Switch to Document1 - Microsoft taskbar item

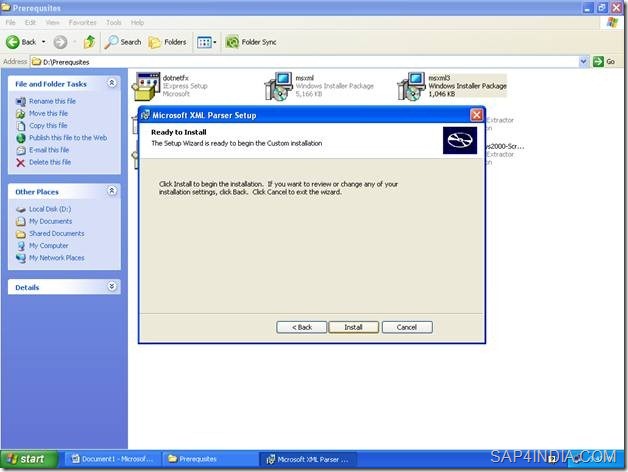112,459
